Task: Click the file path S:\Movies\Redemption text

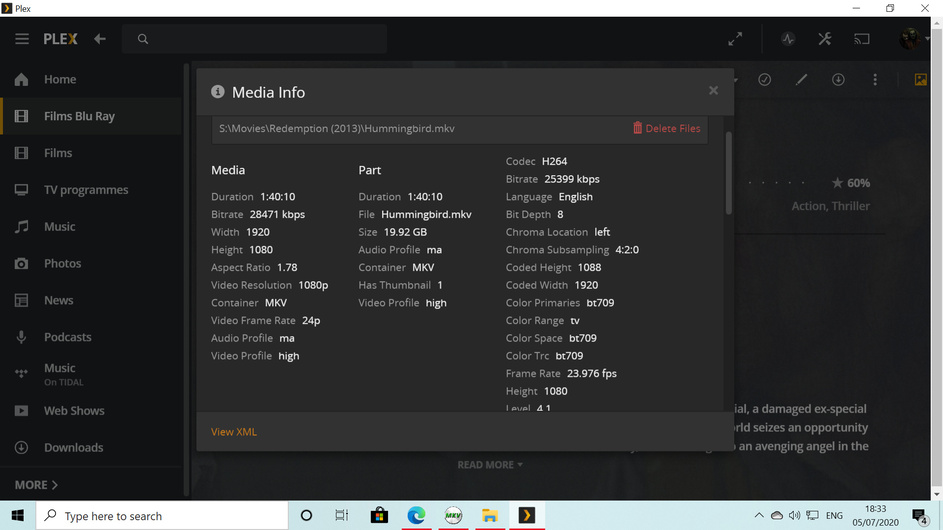Action: [337, 128]
